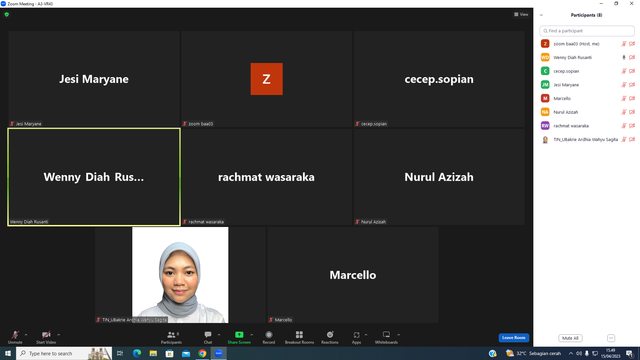The width and height of the screenshot is (640, 360).
Task: Open File Explorer from the taskbar
Action: [153, 353]
